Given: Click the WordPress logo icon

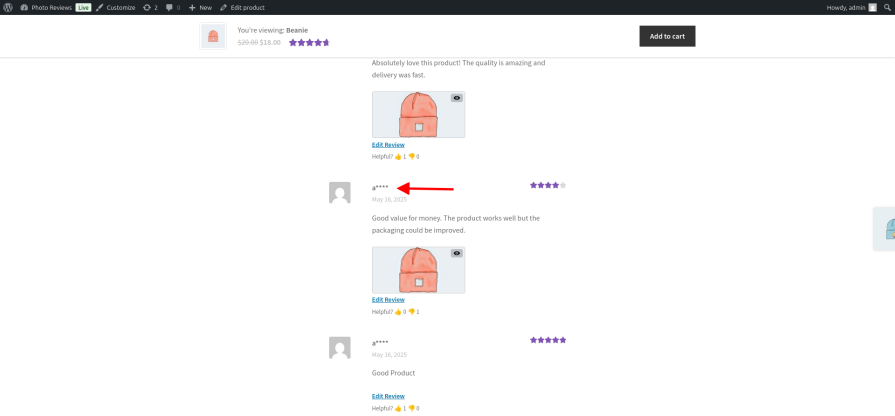Looking at the screenshot, I should coord(8,7).
